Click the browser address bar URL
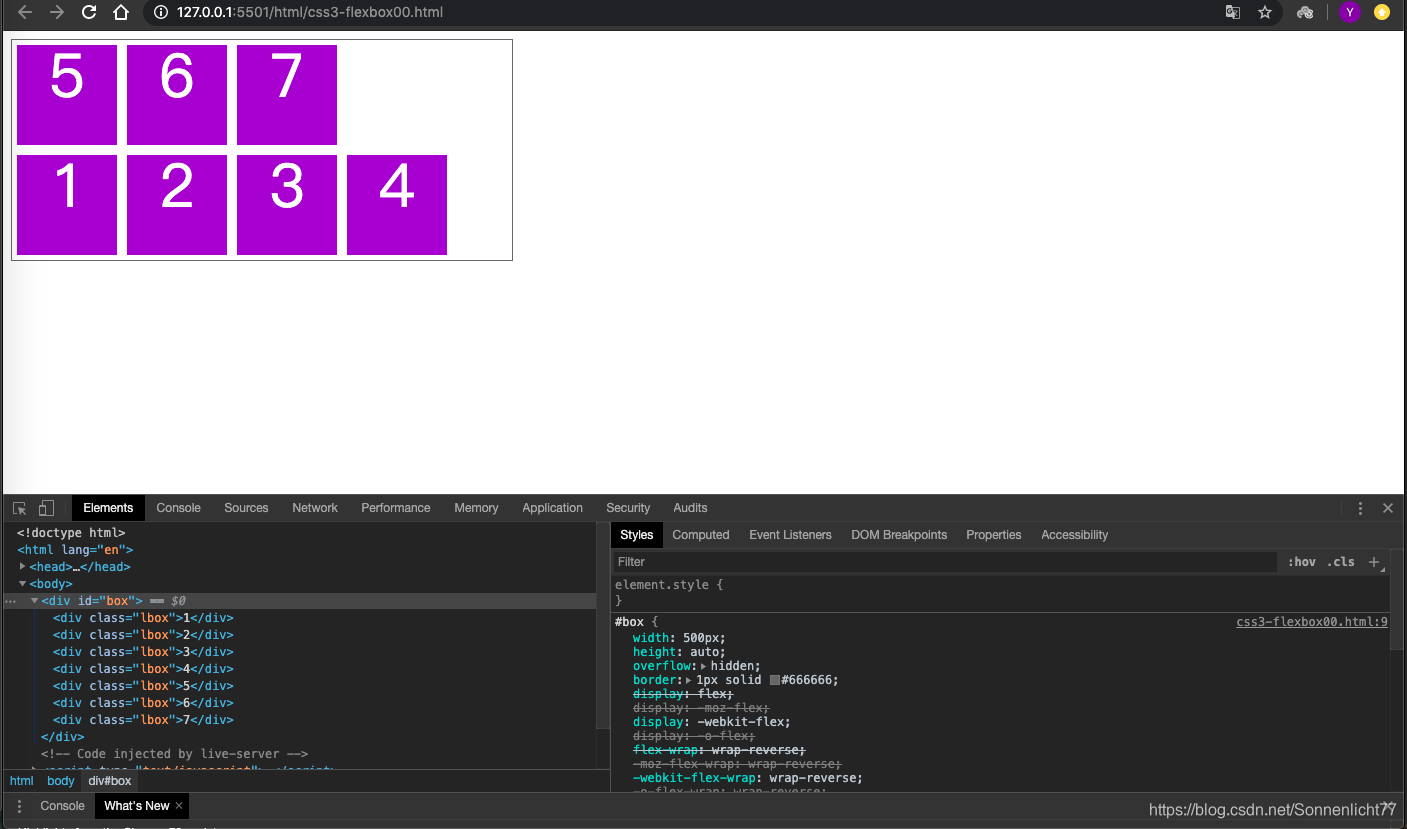Image resolution: width=1407 pixels, height=829 pixels. 310,12
